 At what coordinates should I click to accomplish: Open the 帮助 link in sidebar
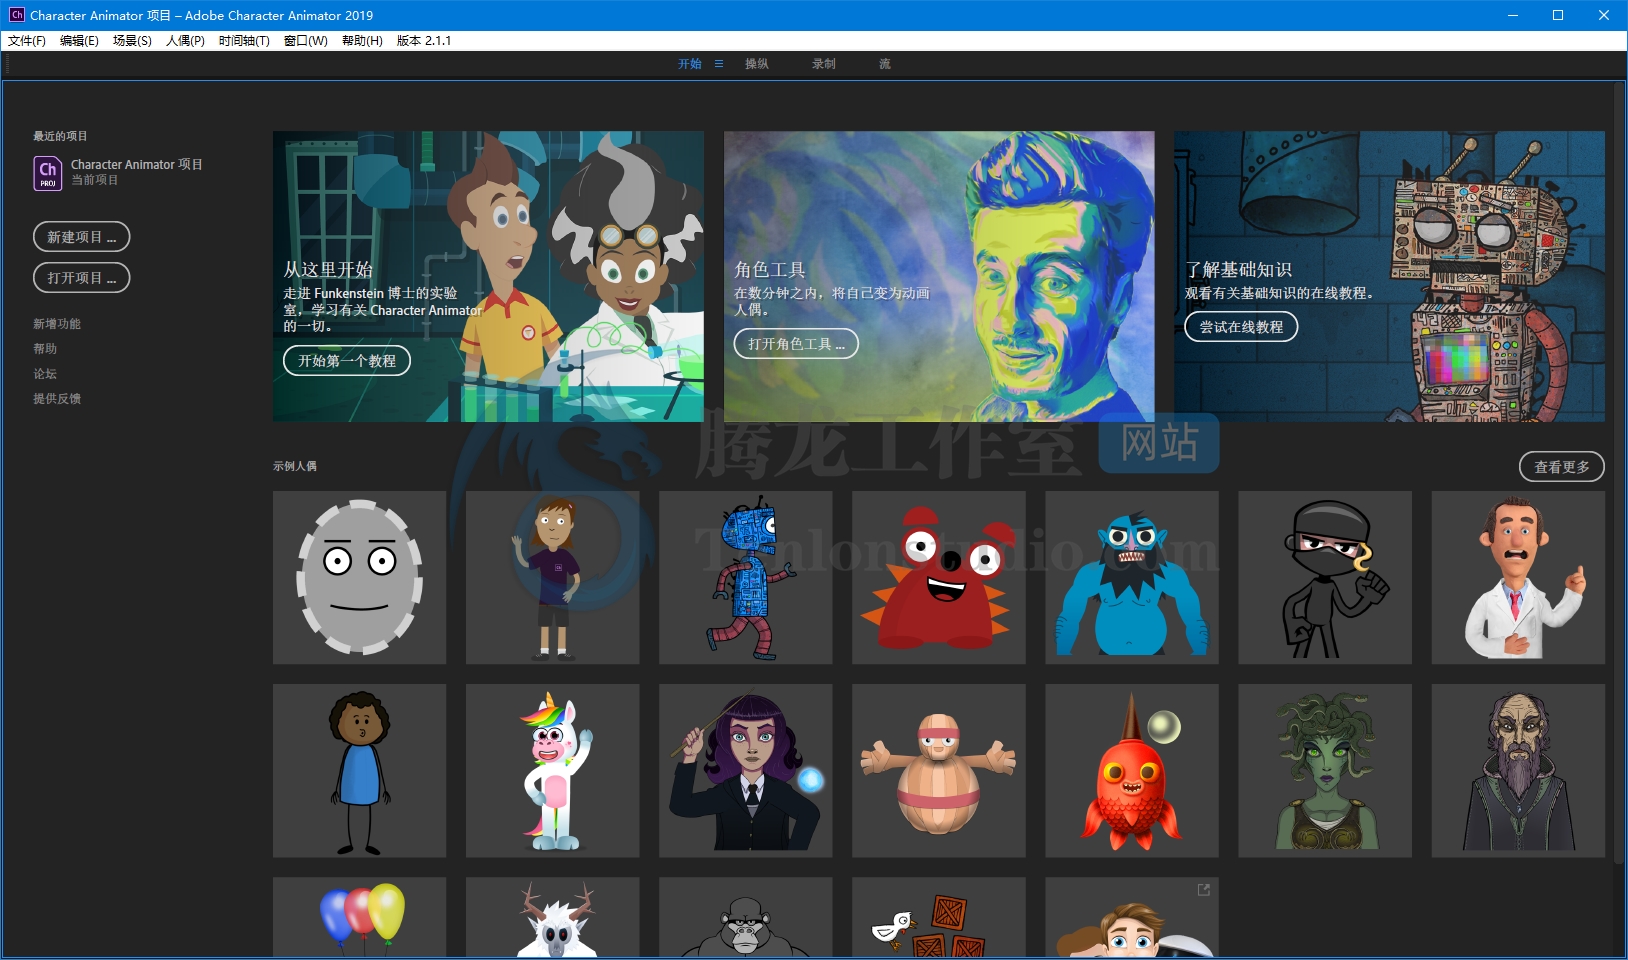point(45,349)
